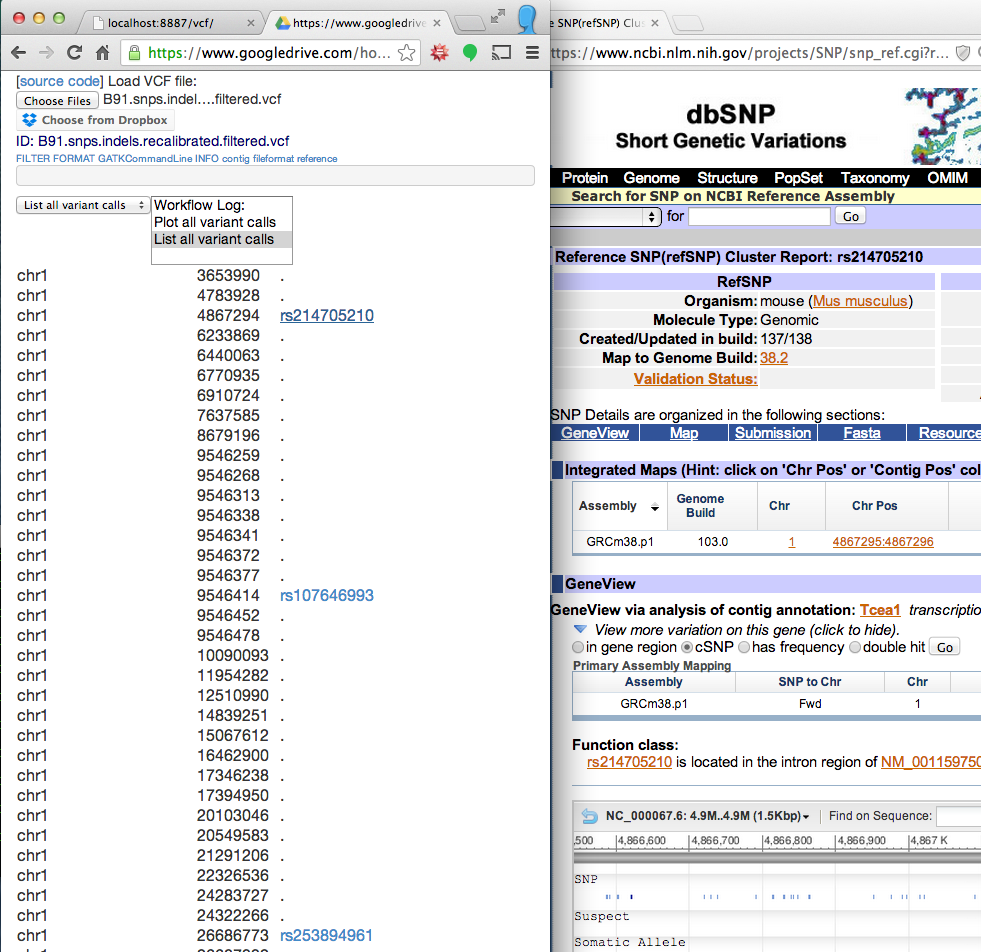Click the secure lock icon in address bar

tap(134, 53)
